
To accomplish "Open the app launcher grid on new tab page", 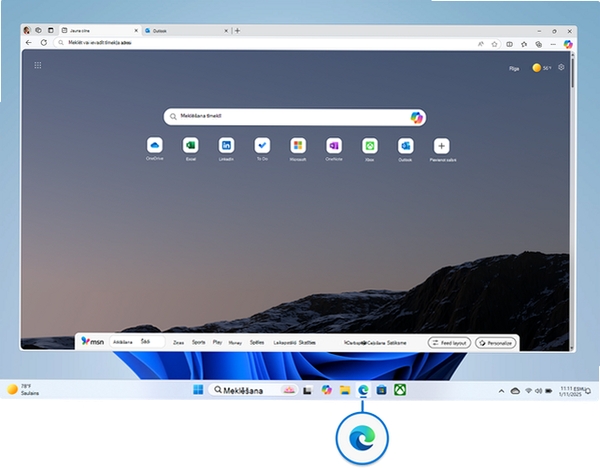I will [x=38, y=65].
